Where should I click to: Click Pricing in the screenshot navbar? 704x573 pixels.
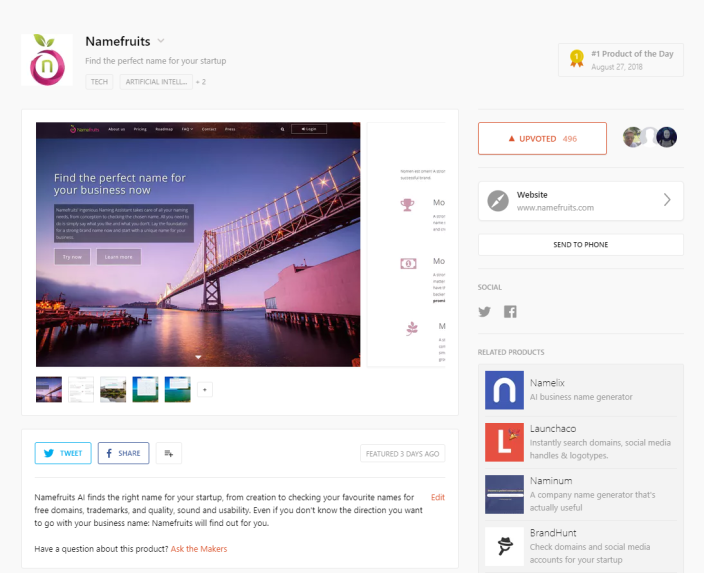(x=140, y=129)
